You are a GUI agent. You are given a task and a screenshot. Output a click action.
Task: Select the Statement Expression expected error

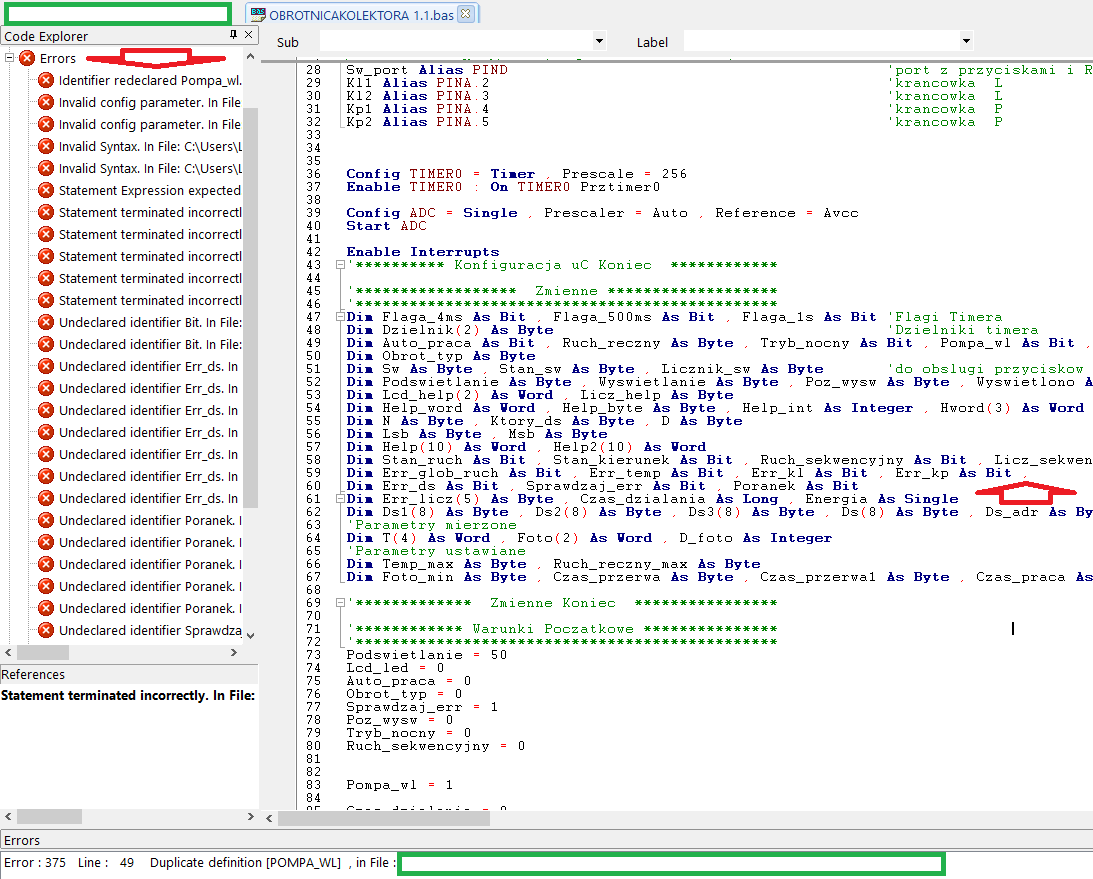(149, 190)
